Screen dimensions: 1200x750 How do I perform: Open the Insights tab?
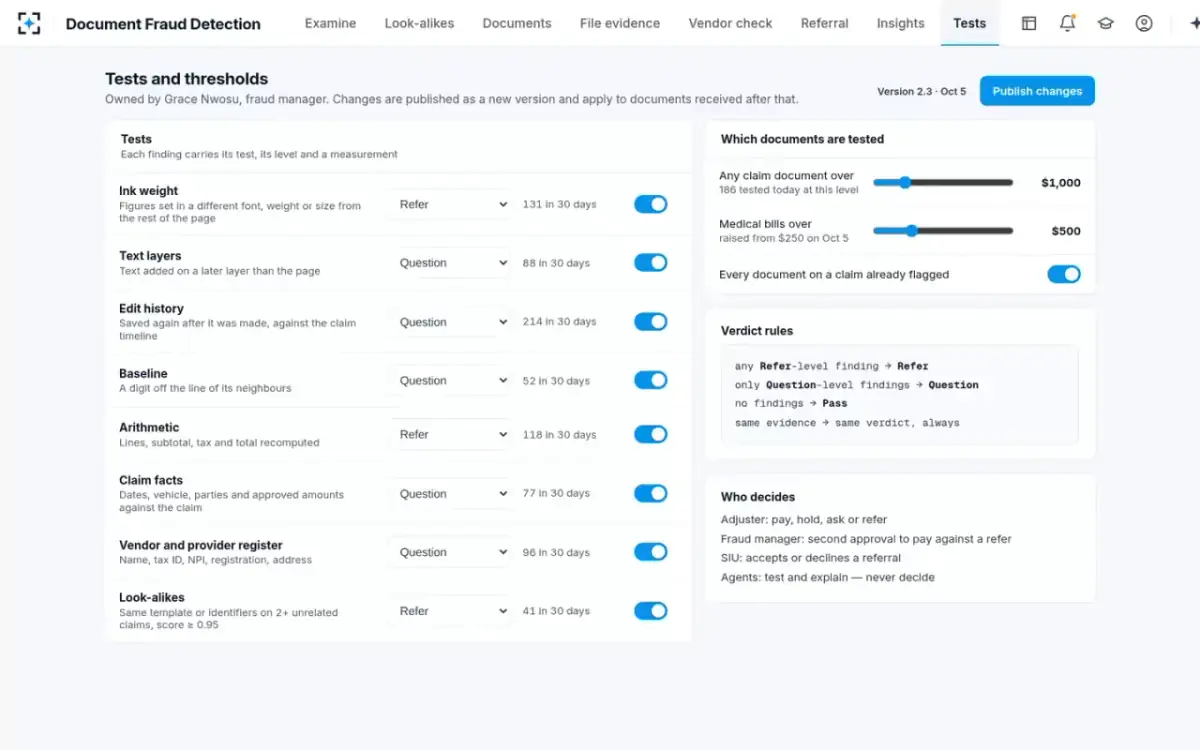point(900,23)
